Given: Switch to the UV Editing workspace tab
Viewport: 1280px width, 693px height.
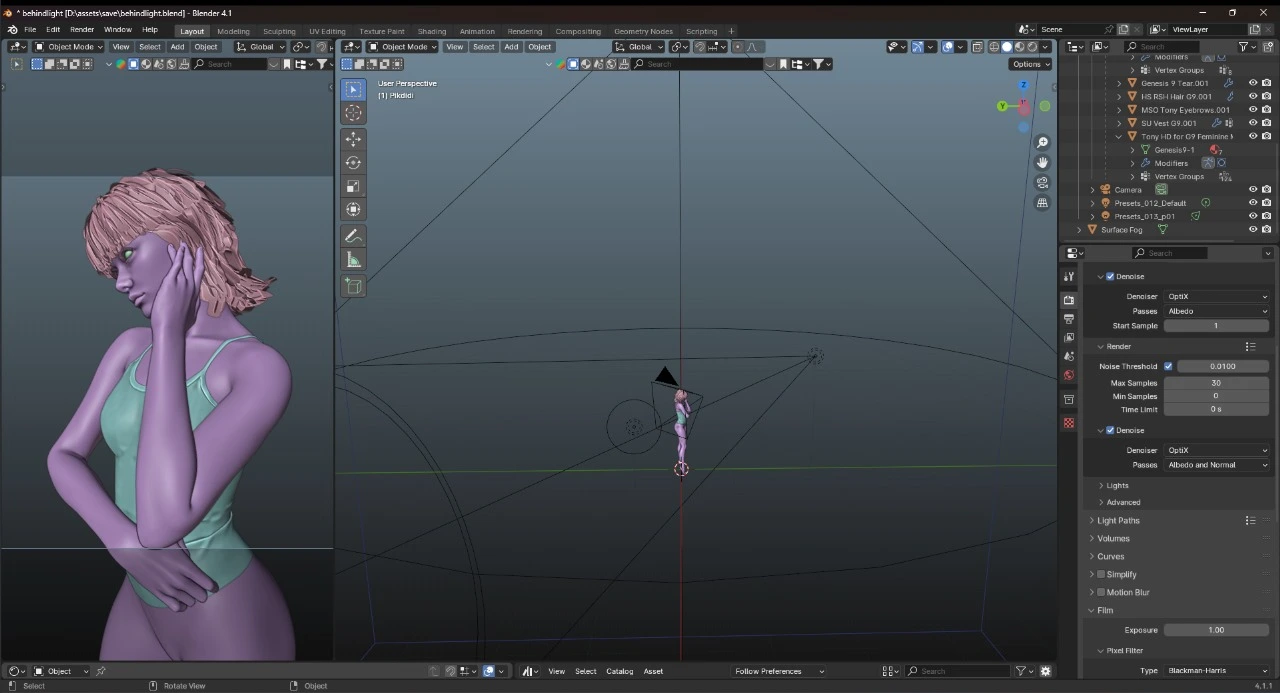Looking at the screenshot, I should (x=327, y=31).
